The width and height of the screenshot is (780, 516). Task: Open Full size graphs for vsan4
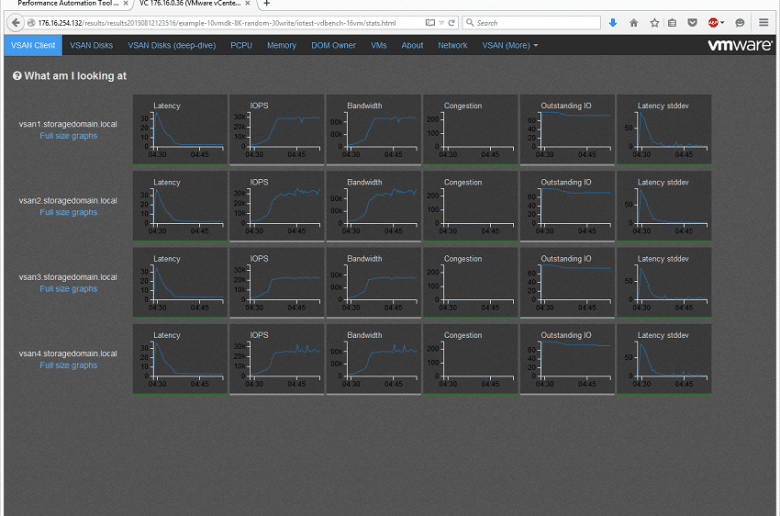point(69,365)
